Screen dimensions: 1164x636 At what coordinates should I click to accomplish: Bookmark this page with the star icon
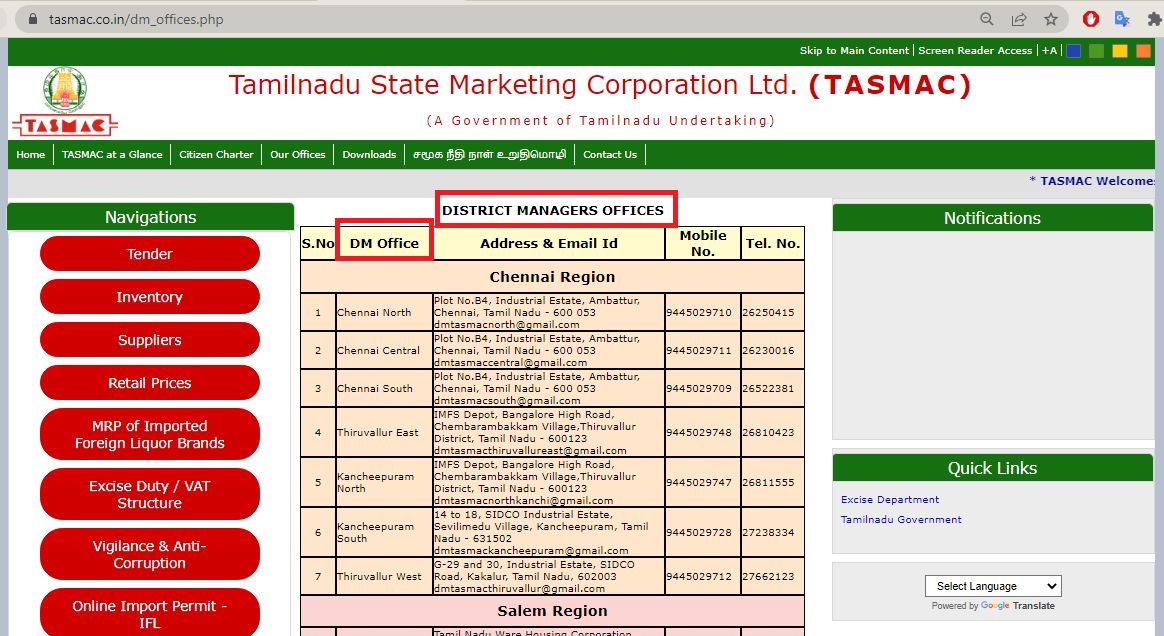point(1051,19)
